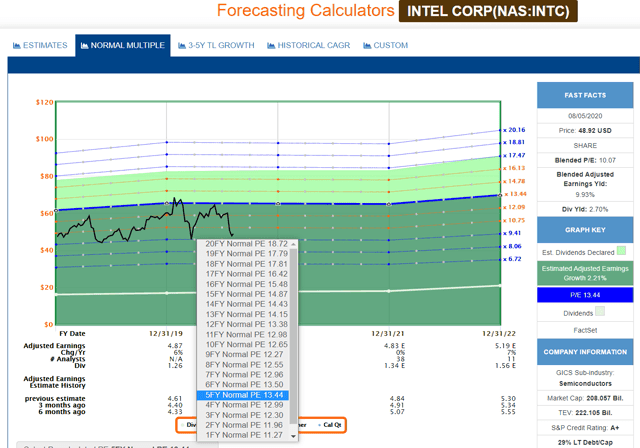Select the NORMAL MULTIPLE tab
Viewport: 640px width, 448px height.
123,45
